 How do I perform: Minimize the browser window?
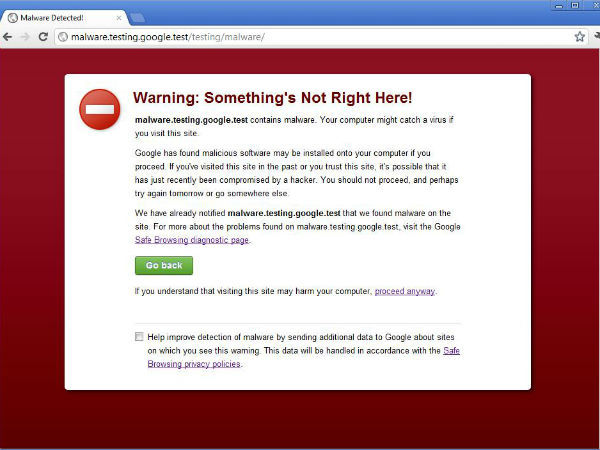(559, 5)
